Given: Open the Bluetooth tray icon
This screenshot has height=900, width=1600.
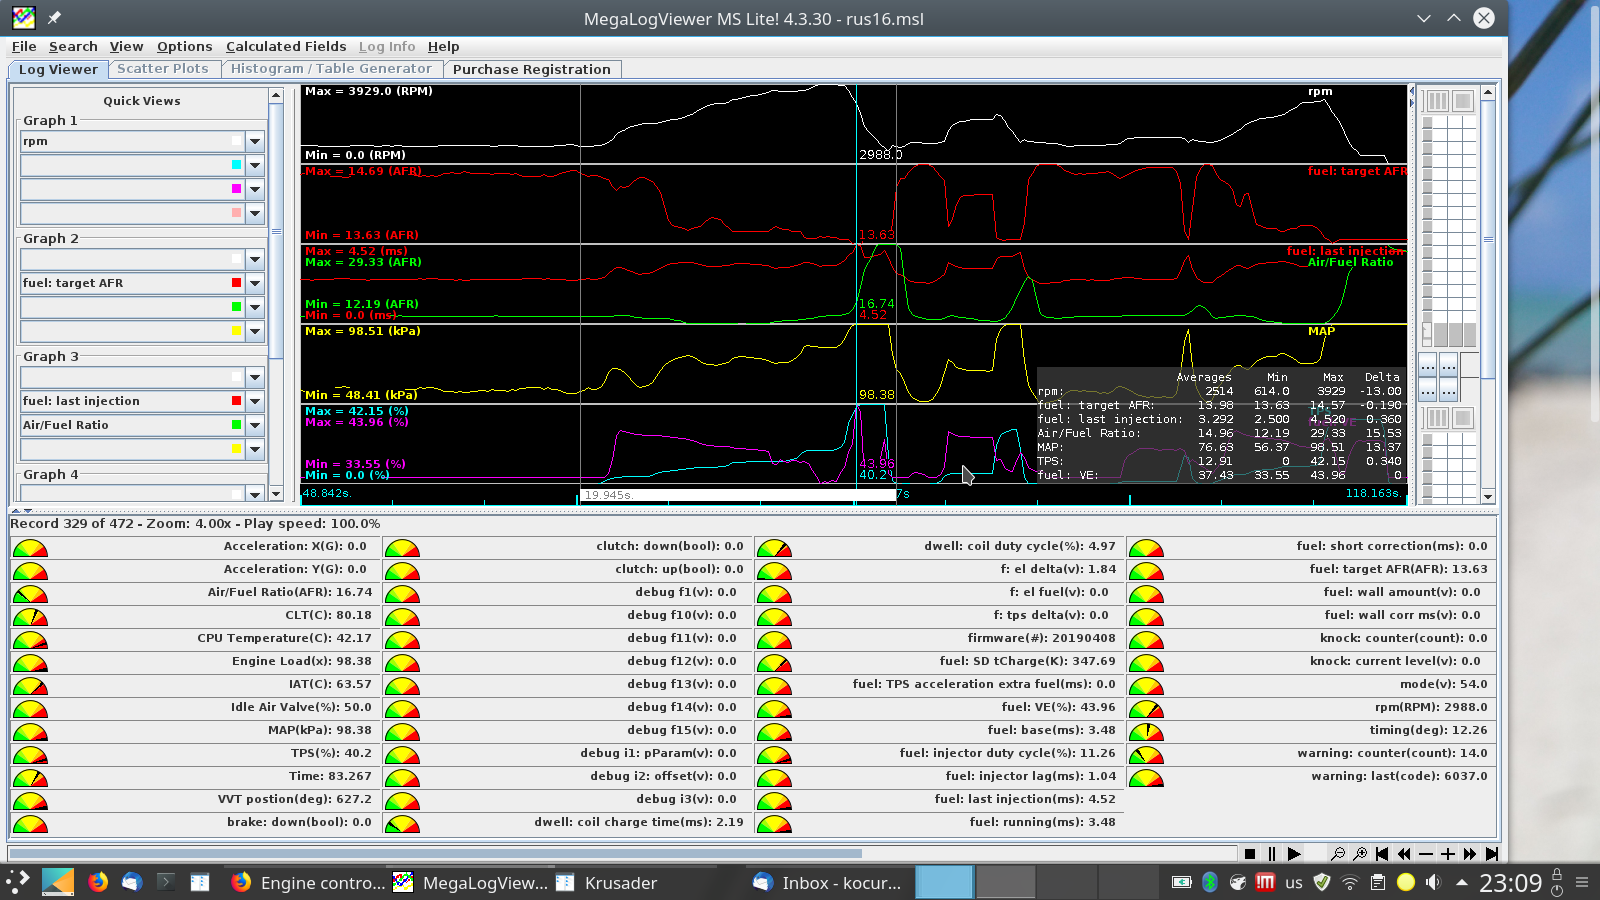Looking at the screenshot, I should pyautogui.click(x=1209, y=882).
